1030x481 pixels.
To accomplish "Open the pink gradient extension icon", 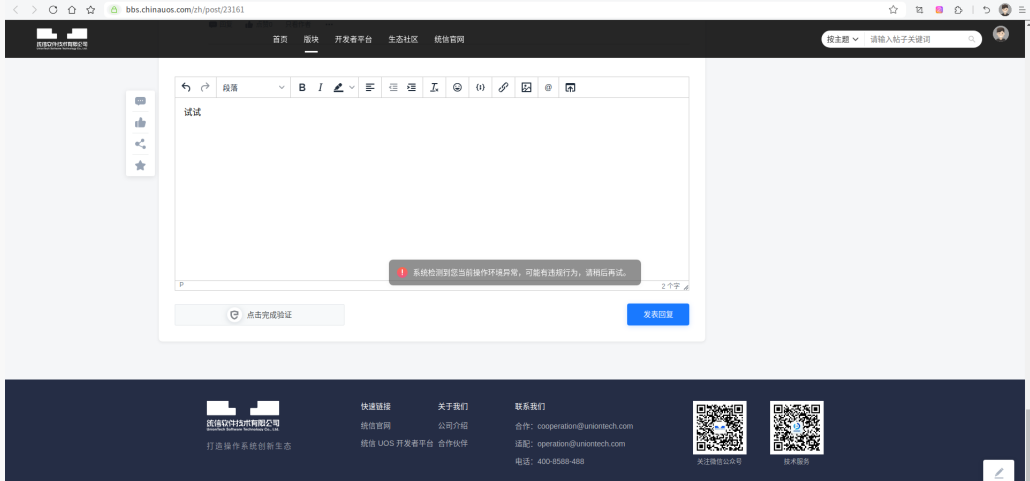I will [939, 10].
